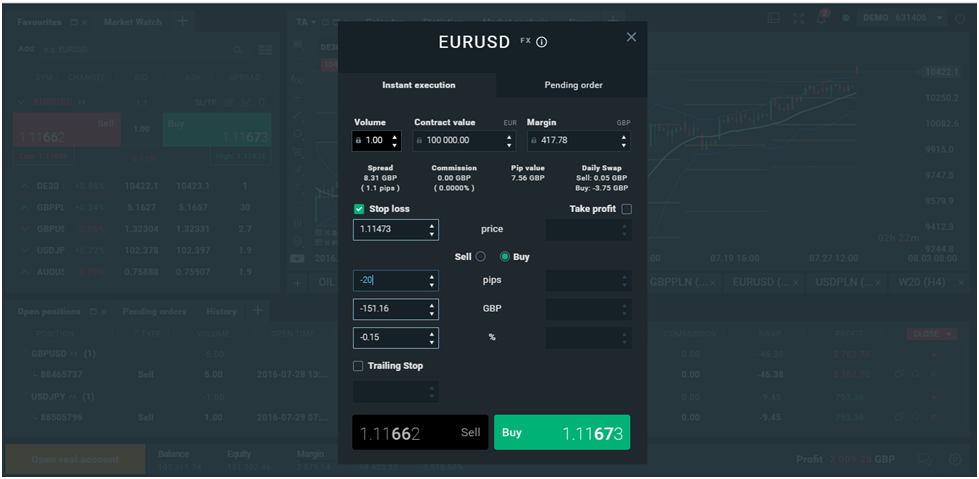Viewport: 979px width, 479px height.
Task: Expand the GBPUSD row in Favourites
Action: [24, 229]
